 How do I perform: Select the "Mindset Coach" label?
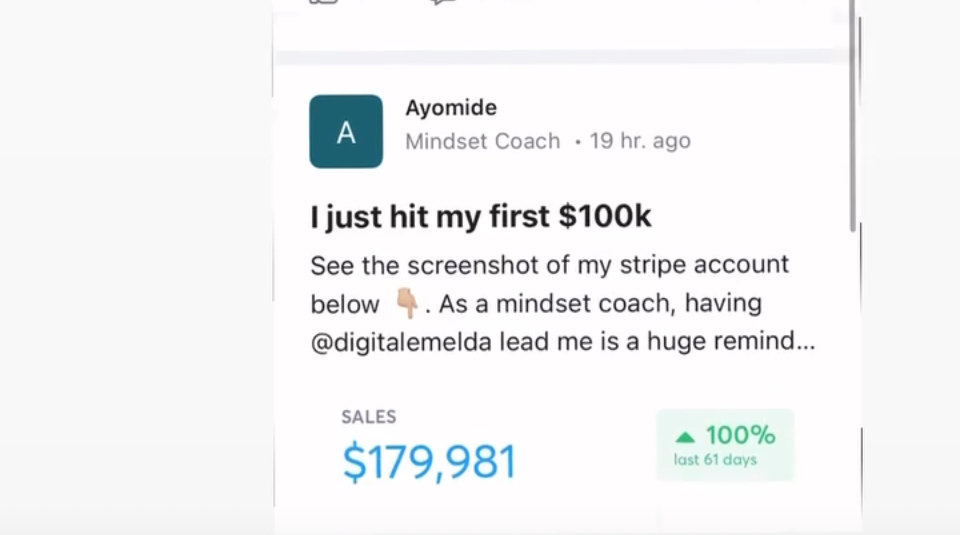click(482, 141)
